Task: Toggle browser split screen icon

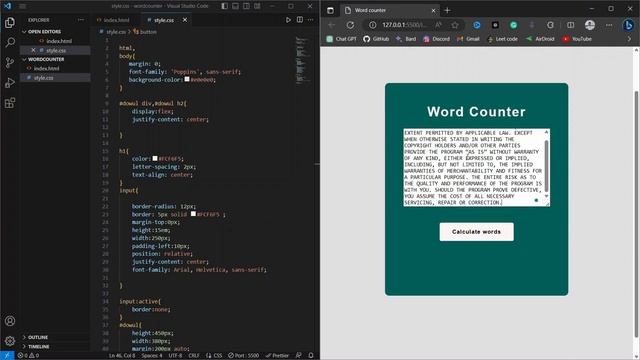Action: coord(571,25)
